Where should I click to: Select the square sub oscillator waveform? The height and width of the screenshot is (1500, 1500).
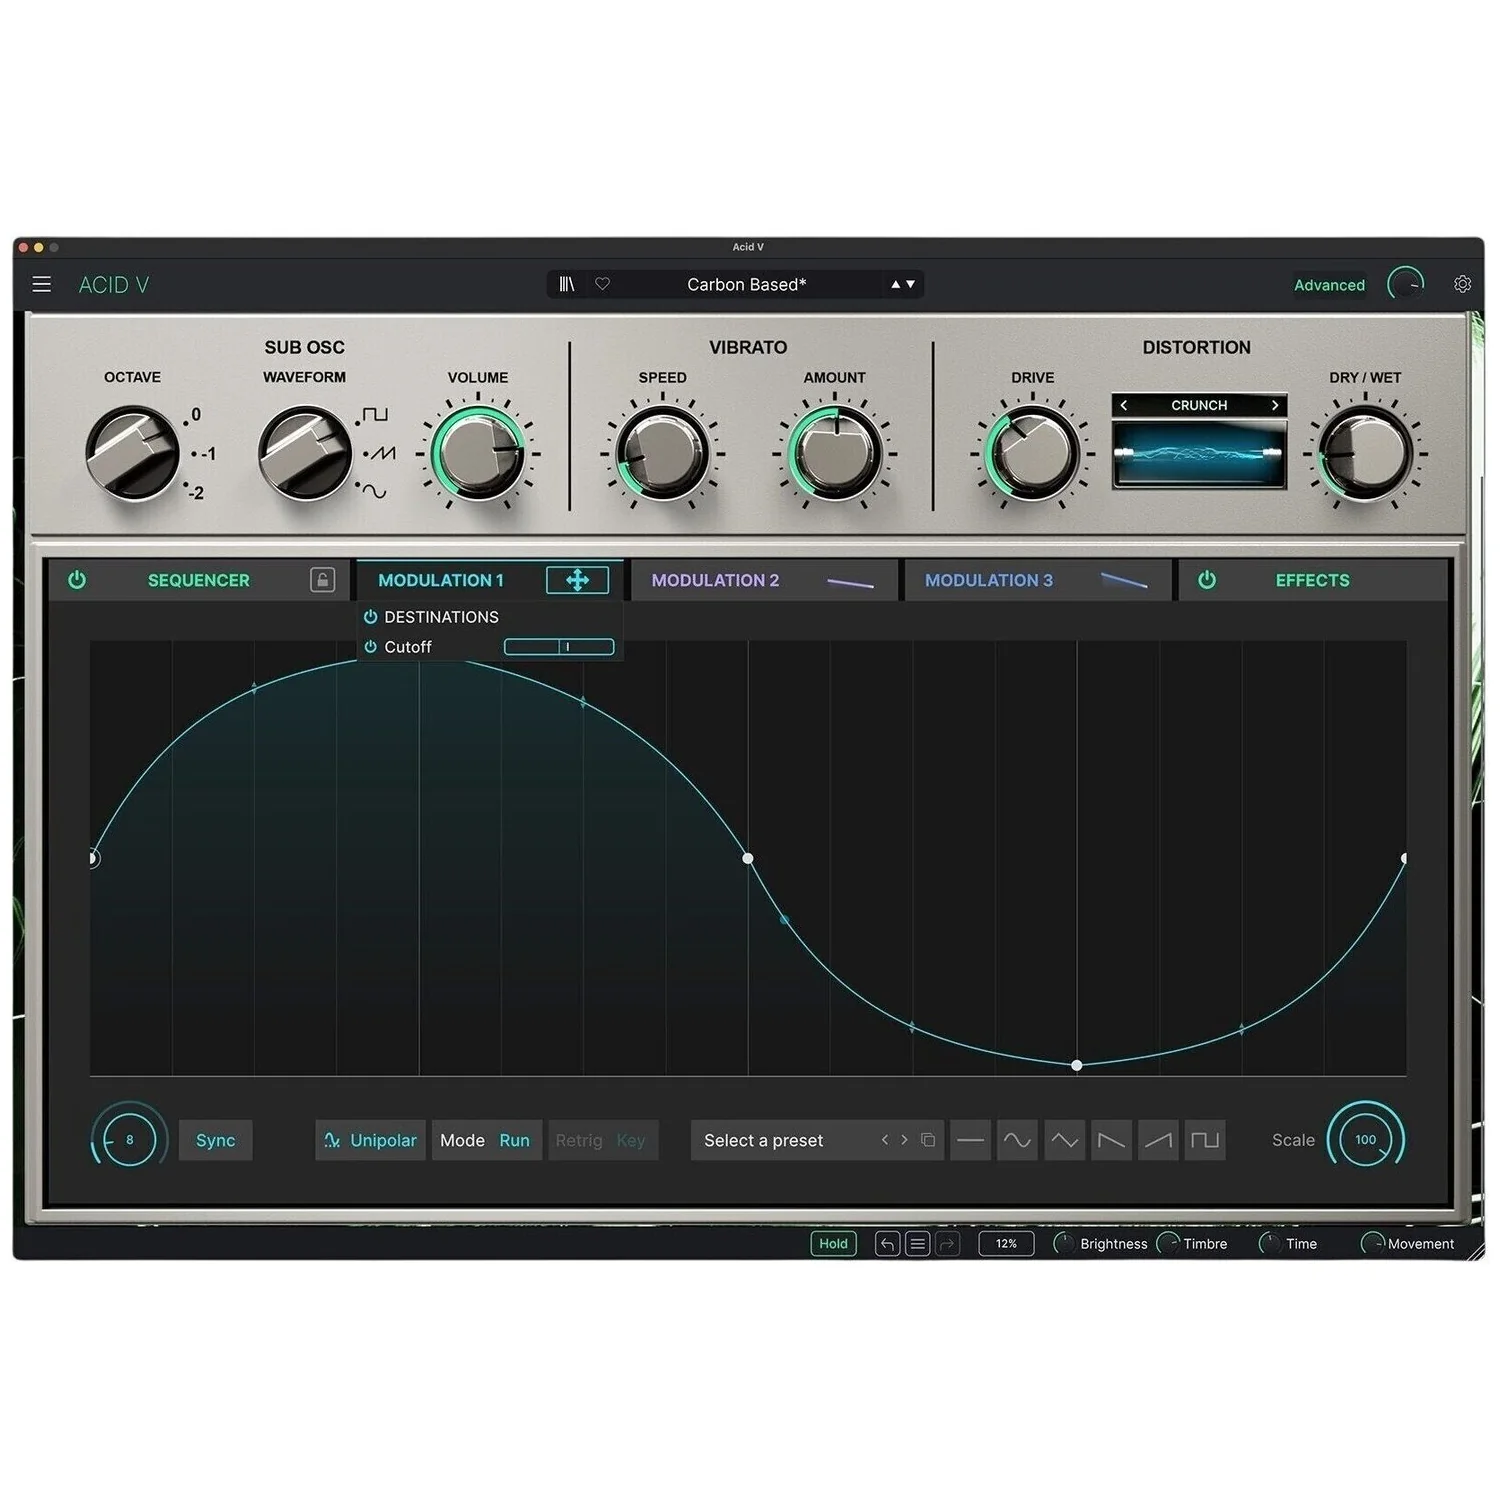(375, 414)
